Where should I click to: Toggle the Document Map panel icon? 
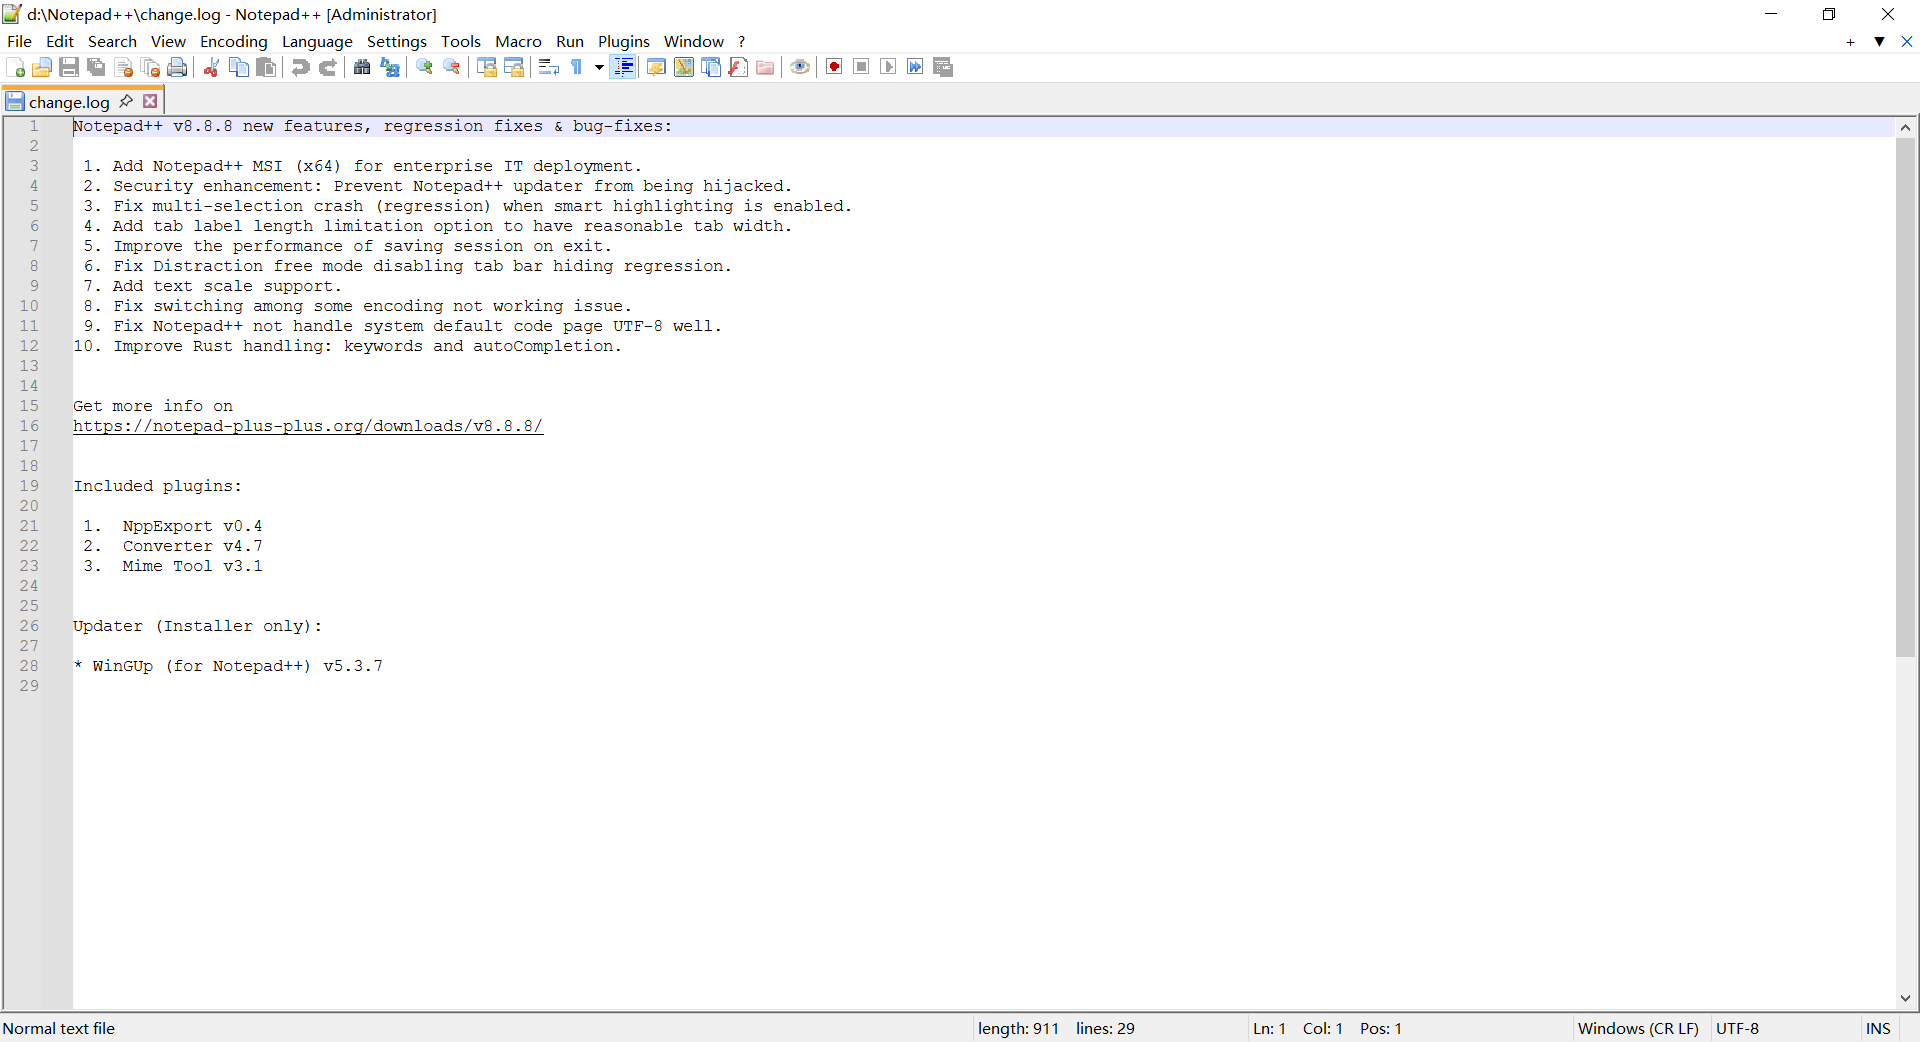point(684,67)
